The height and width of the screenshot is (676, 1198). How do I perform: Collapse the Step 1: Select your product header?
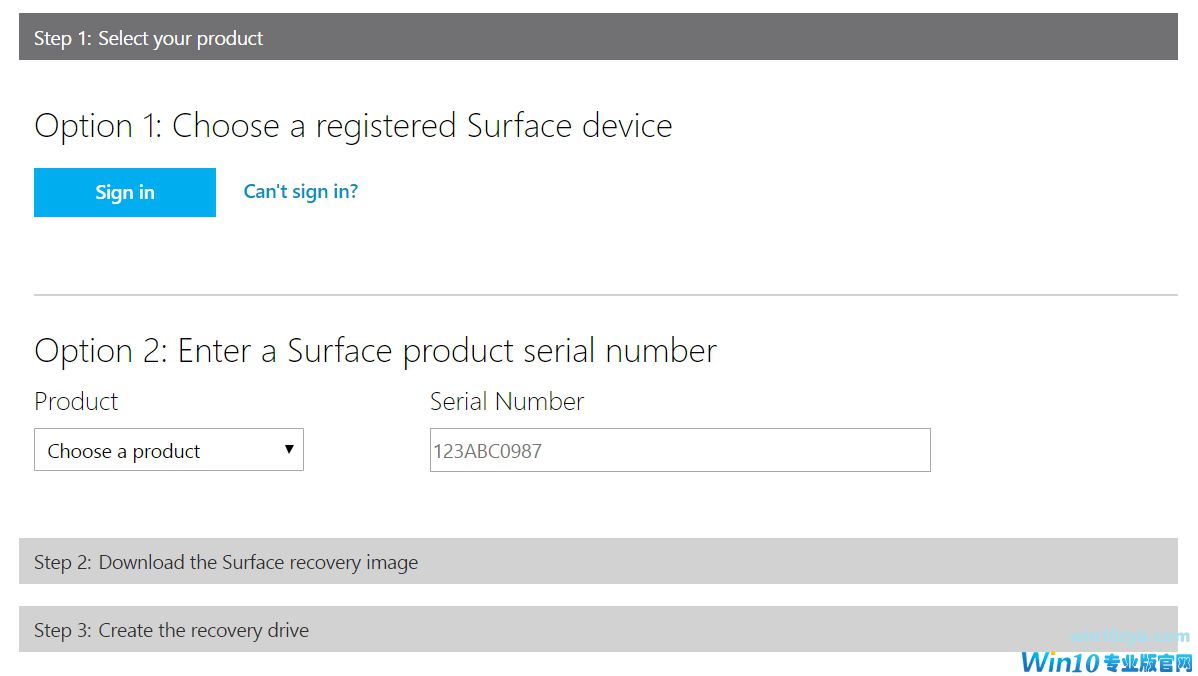tap(598, 37)
